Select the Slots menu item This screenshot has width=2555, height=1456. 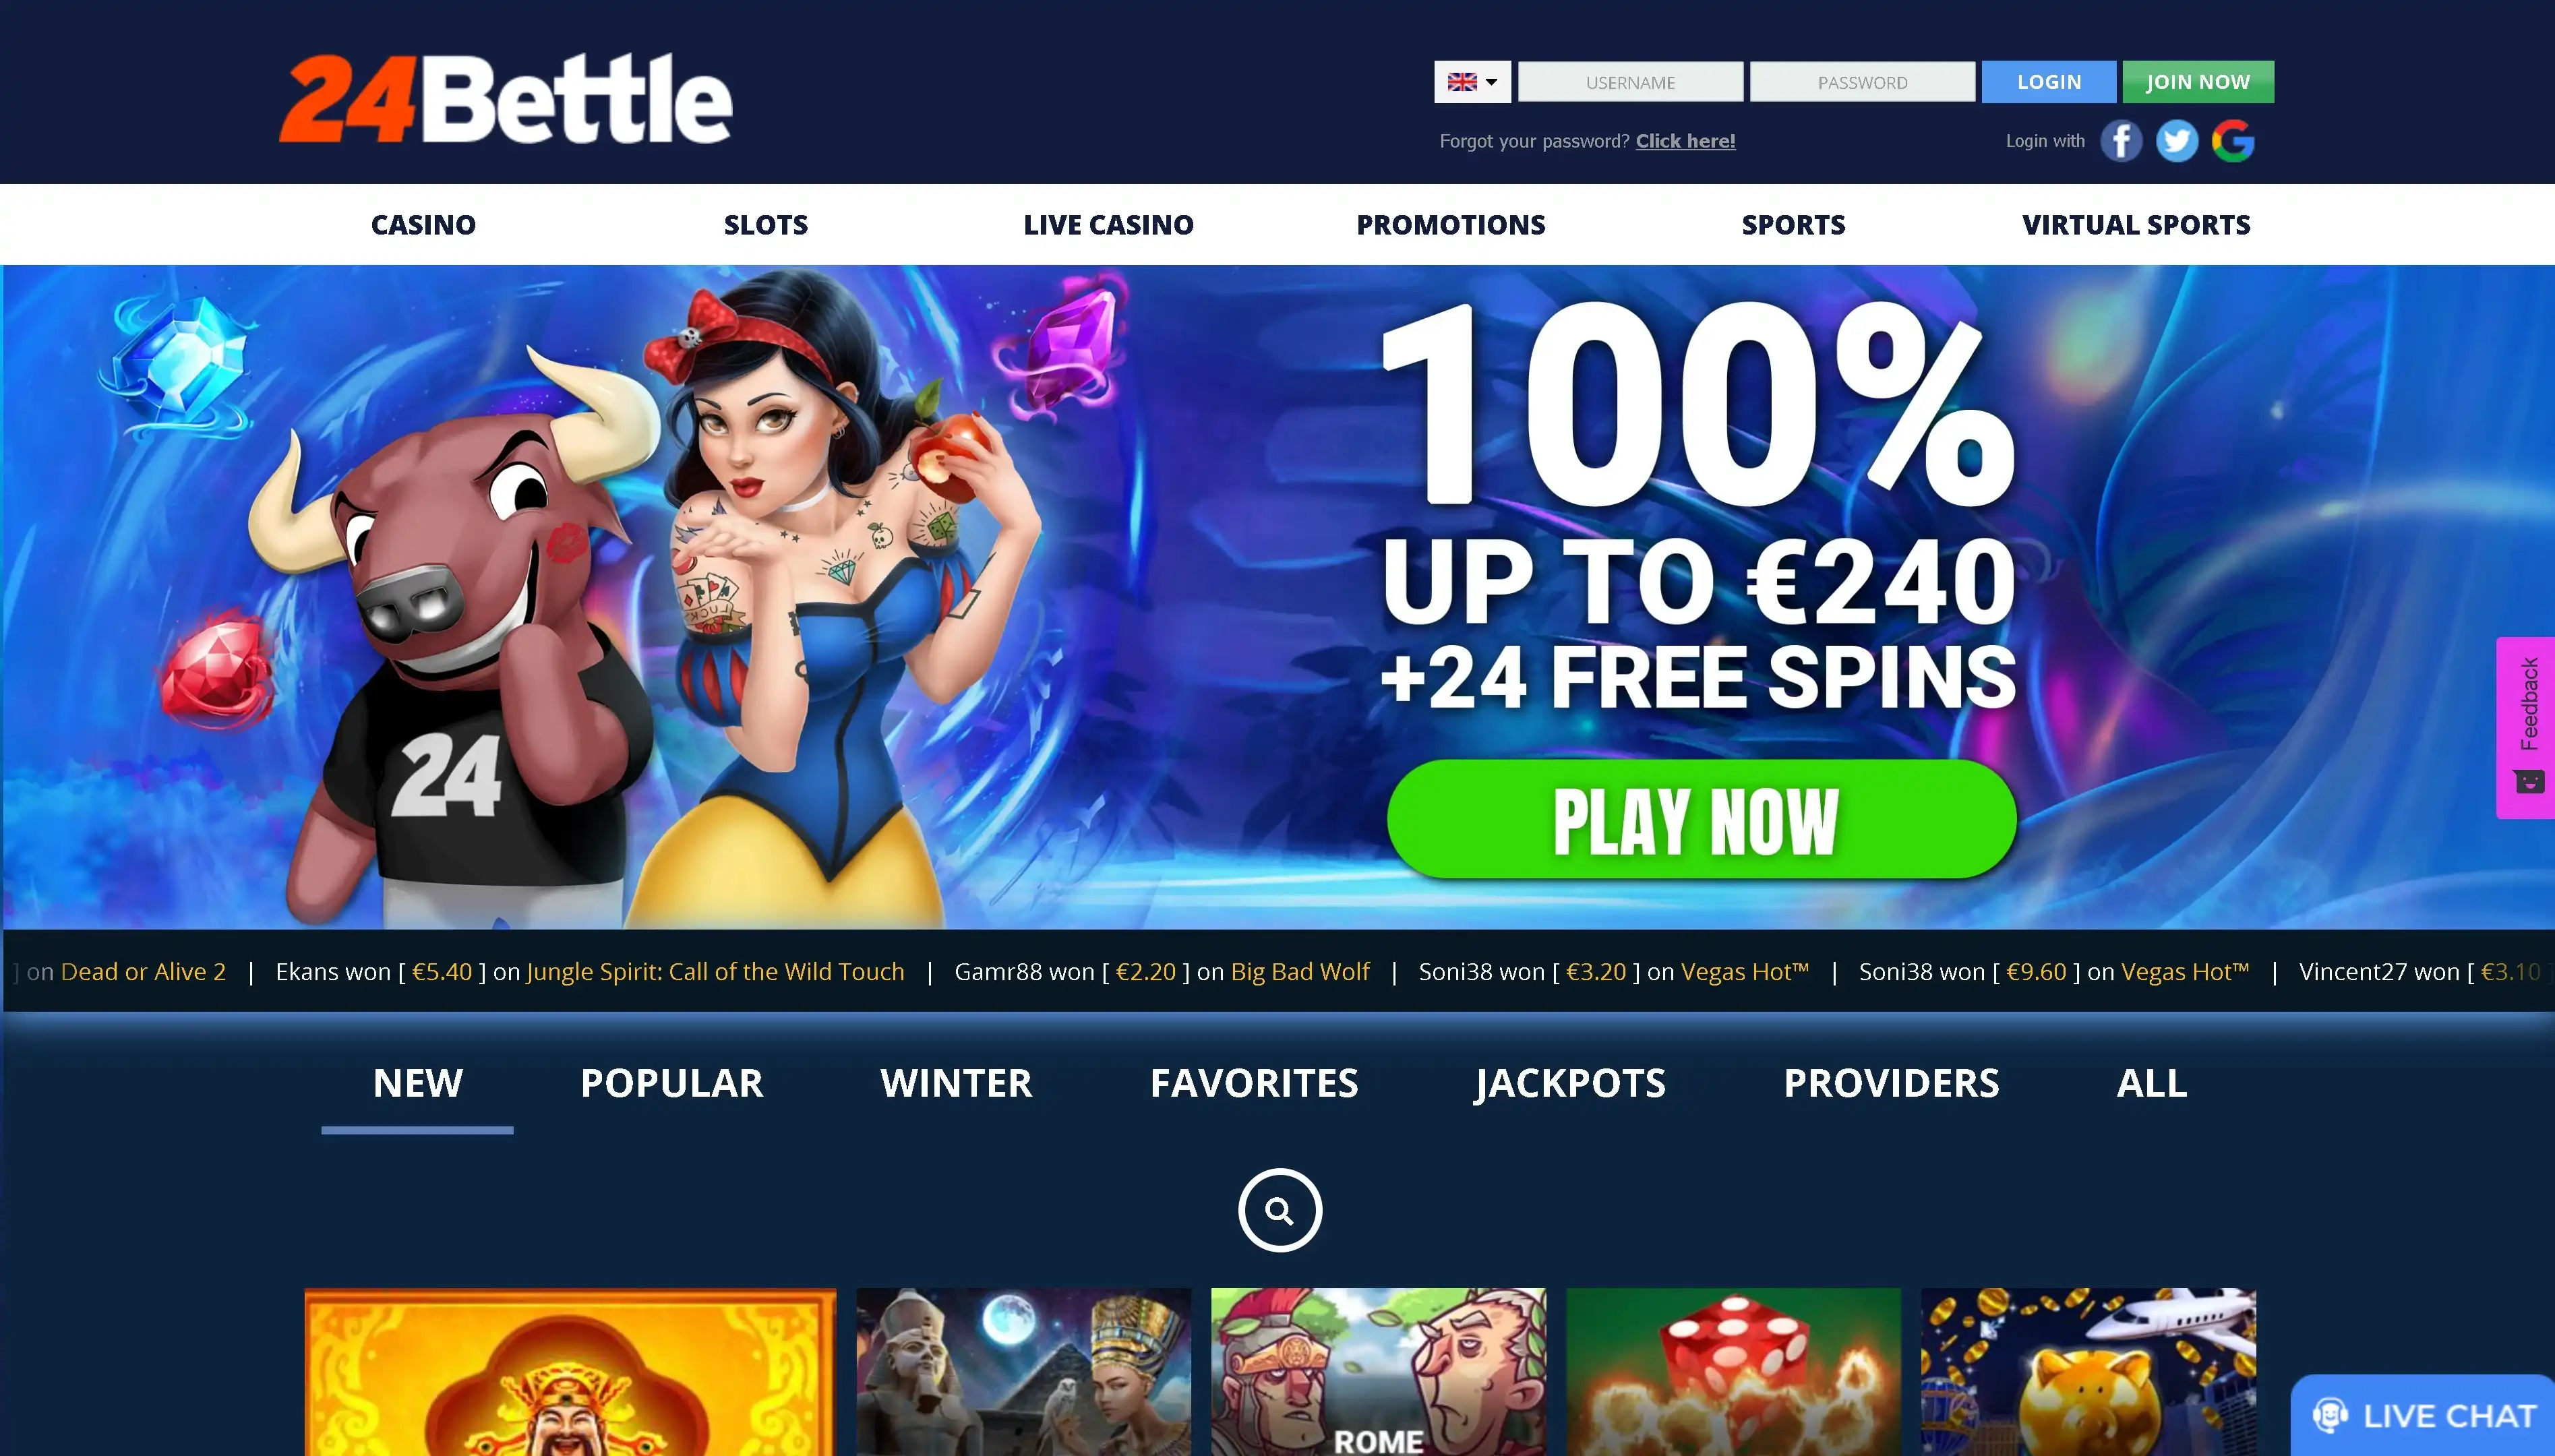pos(766,225)
